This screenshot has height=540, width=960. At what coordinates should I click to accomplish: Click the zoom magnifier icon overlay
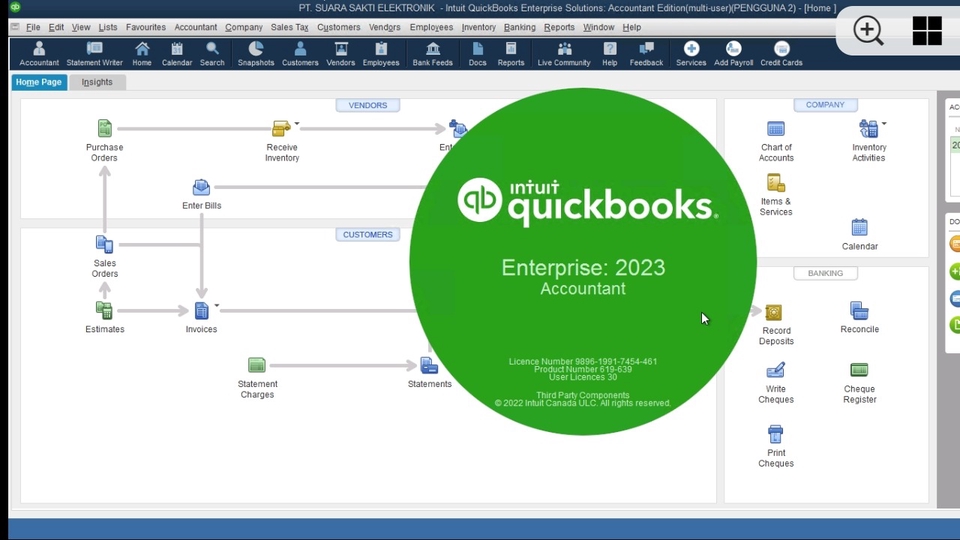pos(868,31)
